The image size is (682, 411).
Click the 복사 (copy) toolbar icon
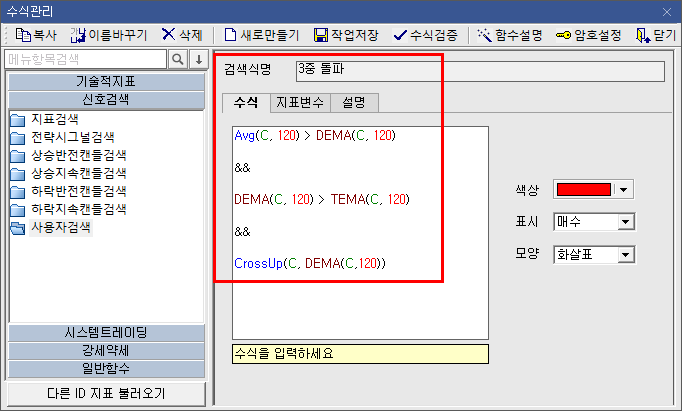point(23,35)
